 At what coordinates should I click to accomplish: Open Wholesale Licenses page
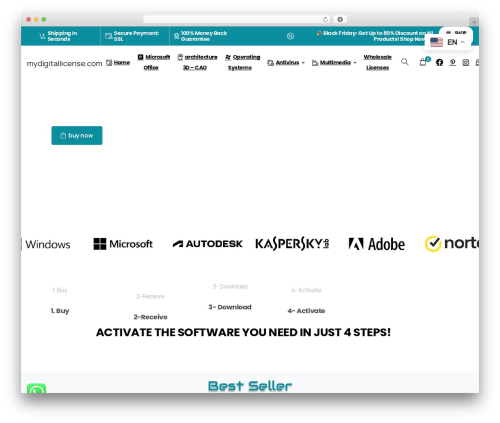point(377,62)
